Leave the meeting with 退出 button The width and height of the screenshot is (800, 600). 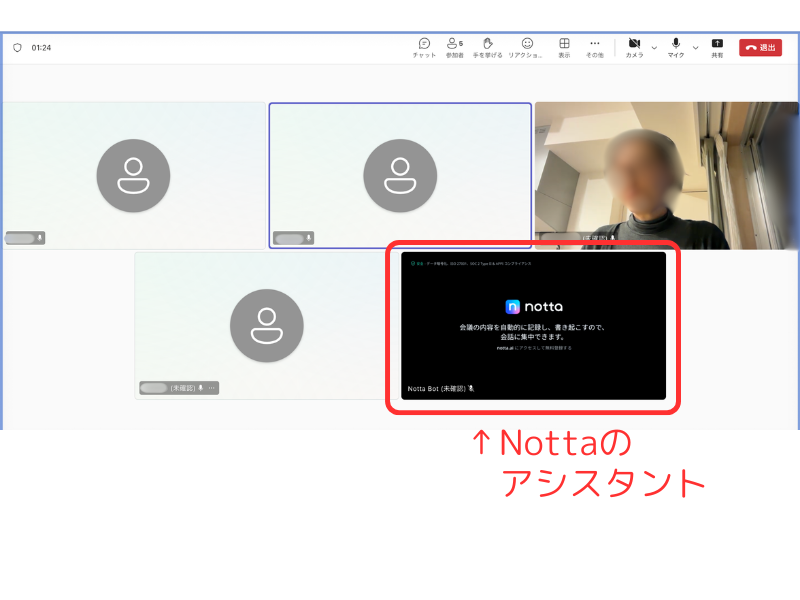[x=760, y=47]
